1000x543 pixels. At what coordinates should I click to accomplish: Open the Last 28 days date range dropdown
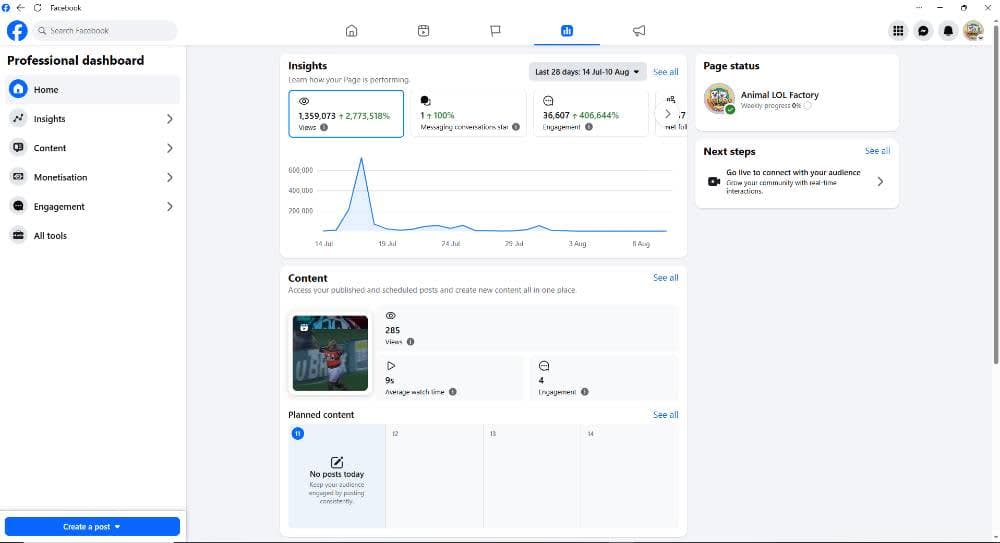click(587, 71)
